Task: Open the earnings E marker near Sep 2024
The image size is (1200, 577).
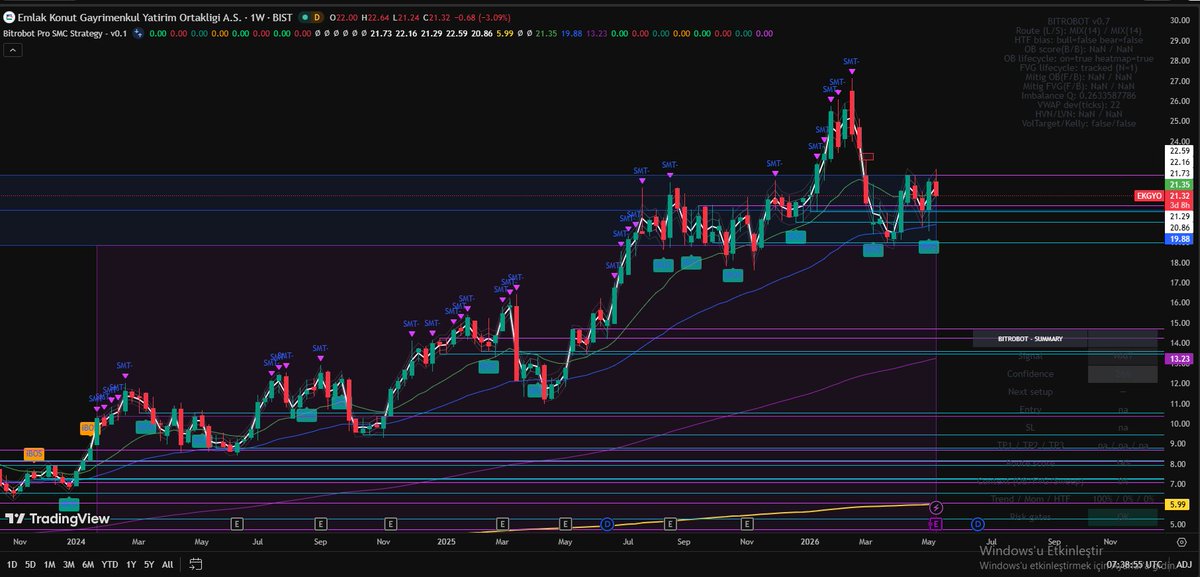Action: coord(321,523)
